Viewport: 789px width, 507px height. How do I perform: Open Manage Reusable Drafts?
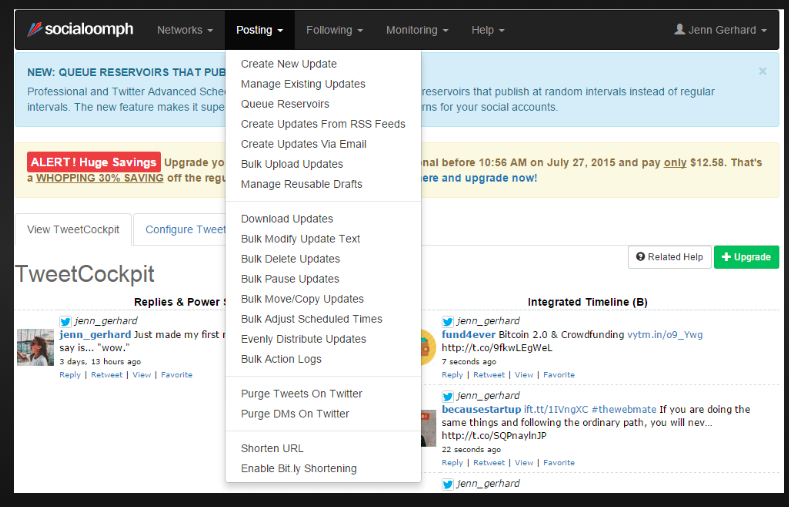(301, 185)
